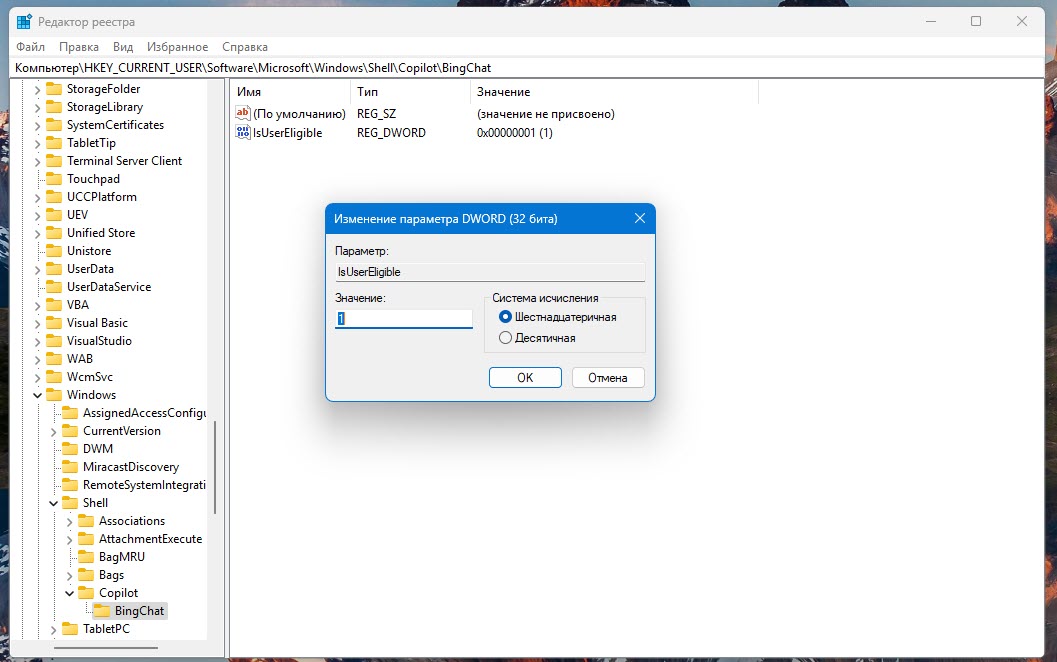Select the AttachmentExecute key
This screenshot has width=1057, height=662.
[x=150, y=539]
